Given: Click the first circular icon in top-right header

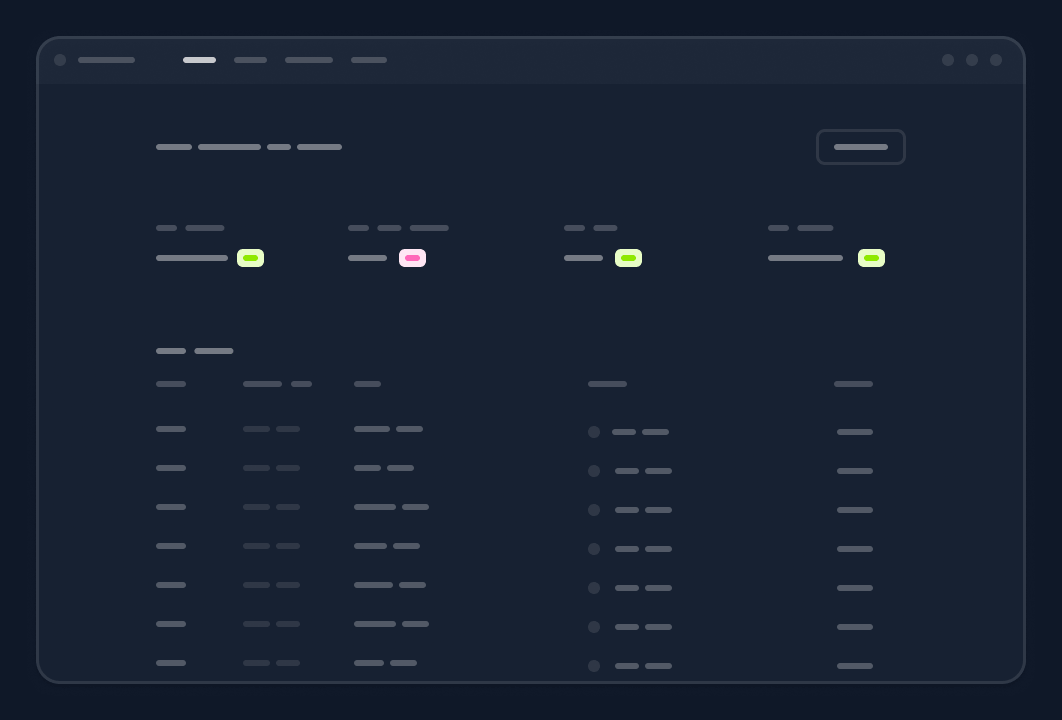Looking at the screenshot, I should coord(948,60).
